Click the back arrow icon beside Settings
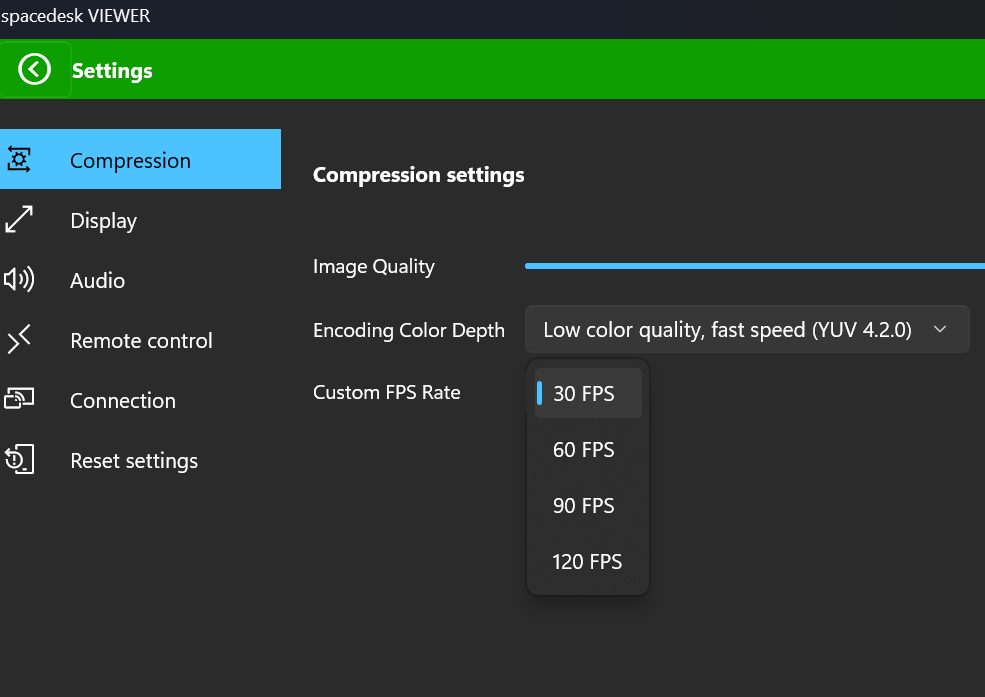 [x=35, y=69]
